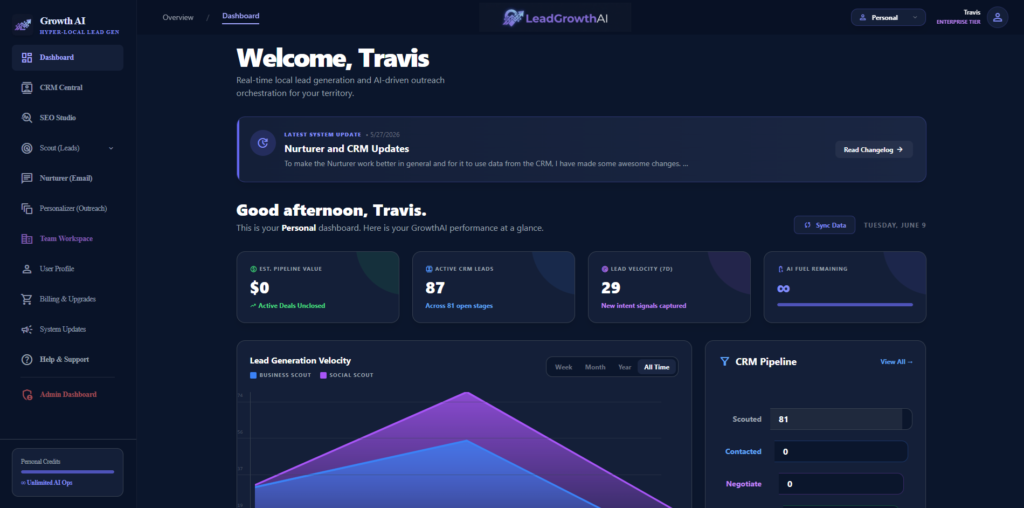Open the Nurturer and CRM Updates title
Screen dimensions: 1024x508
[347, 149]
